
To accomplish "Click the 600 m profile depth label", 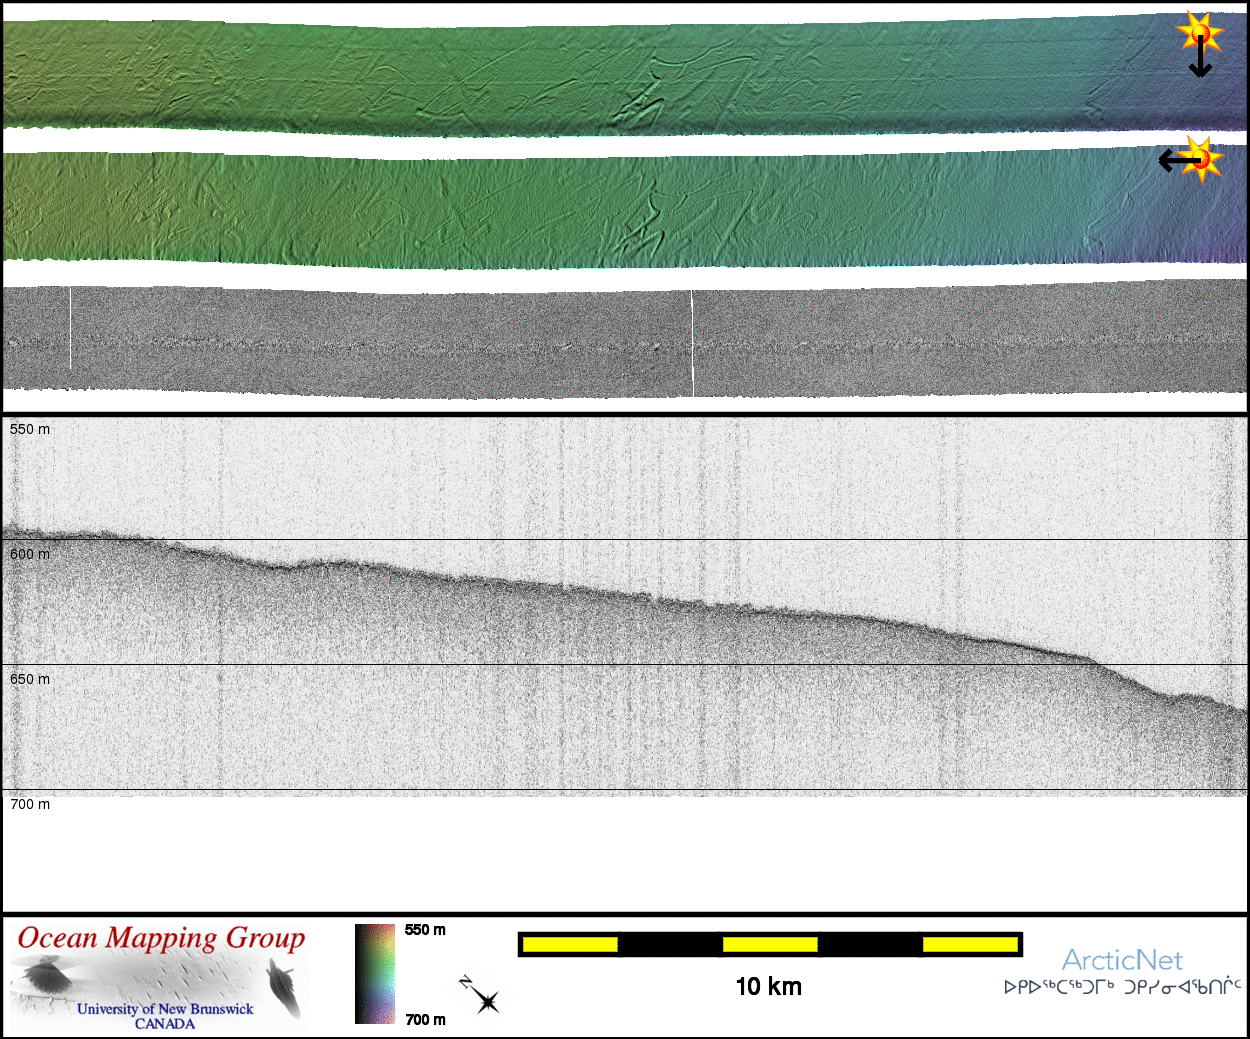I will [x=30, y=554].
